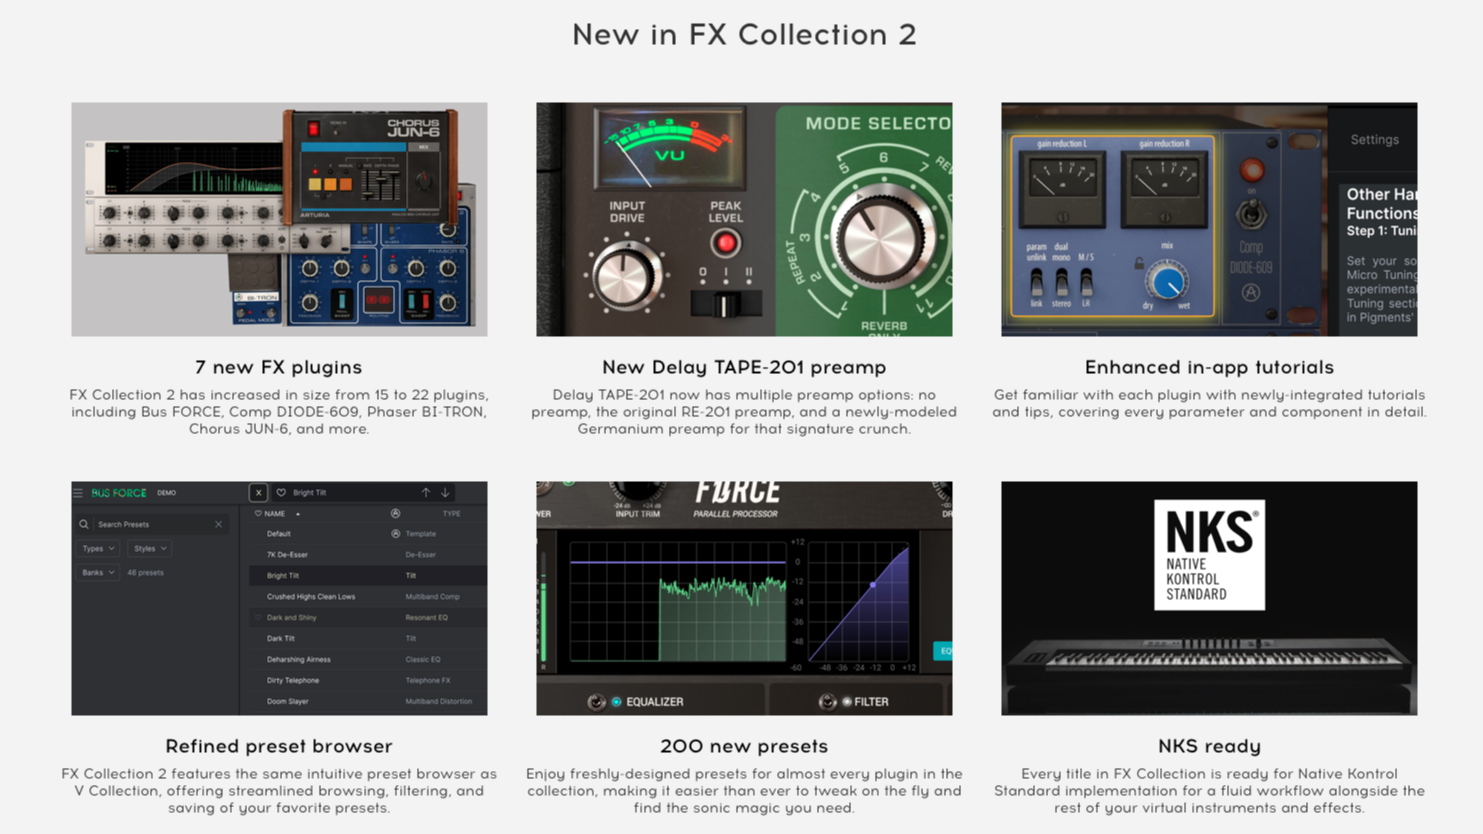The image size is (1483, 834).
Task: Go to previous preset with the up arrow
Action: [426, 492]
